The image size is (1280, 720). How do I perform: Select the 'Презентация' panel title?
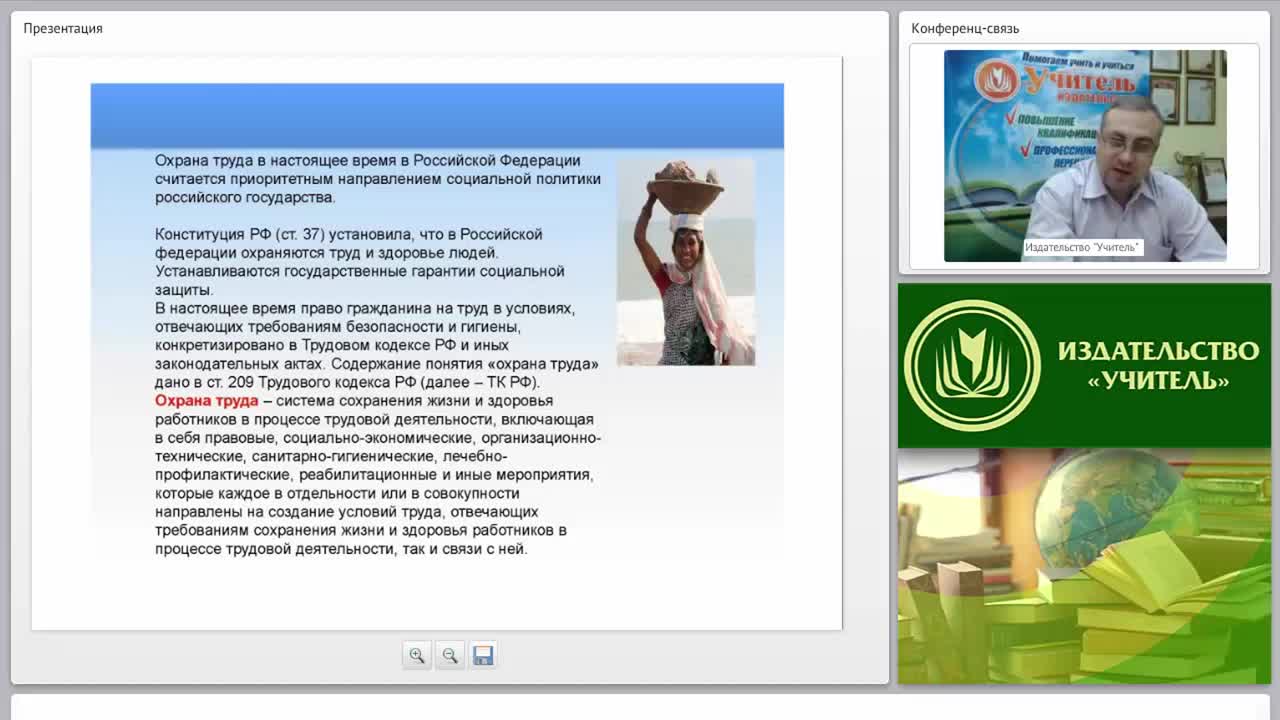point(63,28)
